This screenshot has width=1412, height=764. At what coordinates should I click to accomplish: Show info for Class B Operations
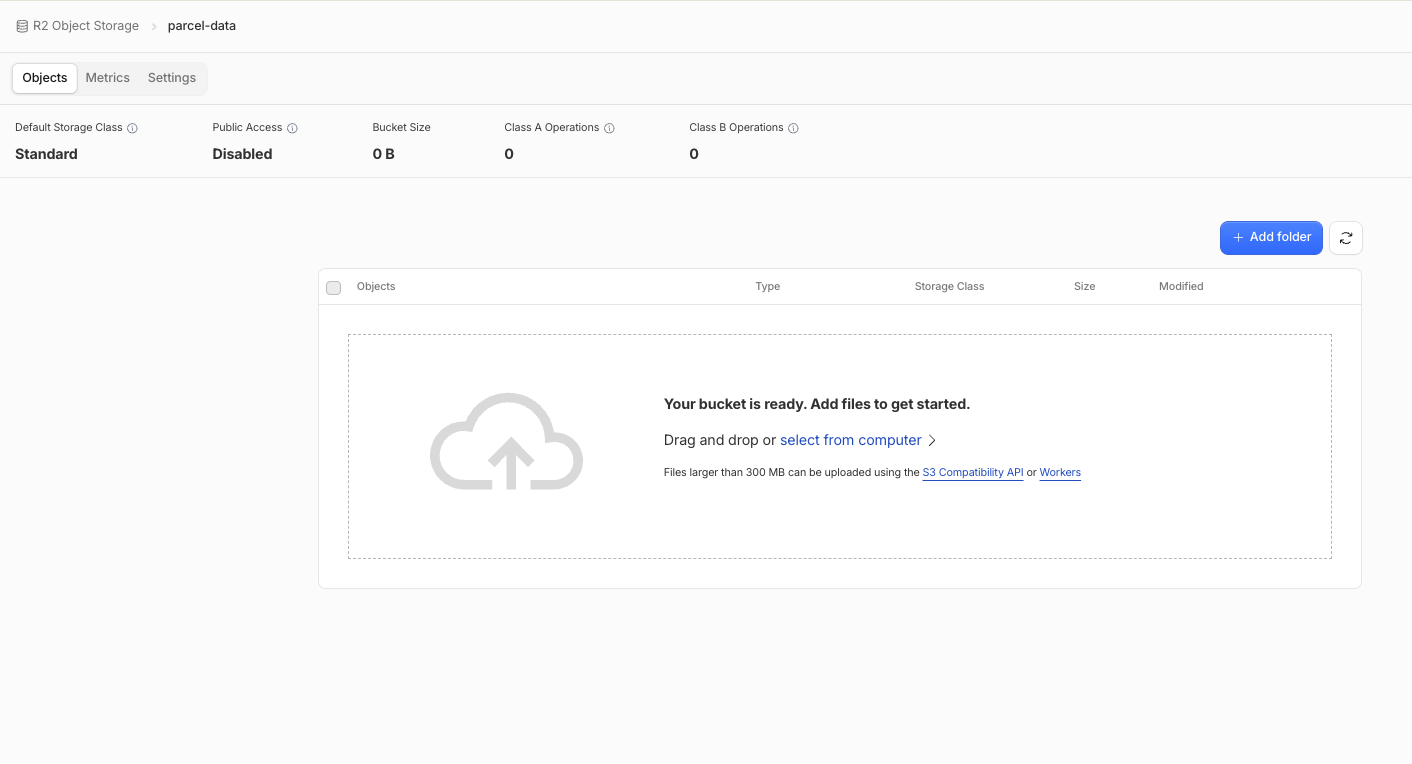(793, 128)
